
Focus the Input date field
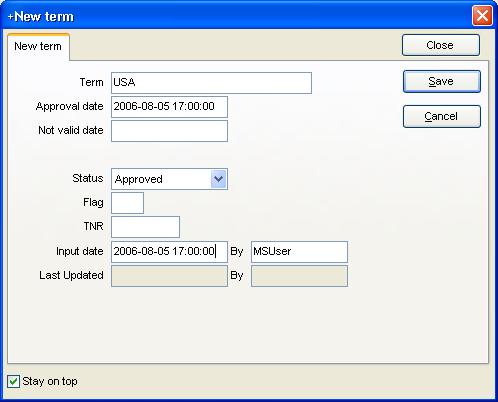pyautogui.click(x=169, y=252)
